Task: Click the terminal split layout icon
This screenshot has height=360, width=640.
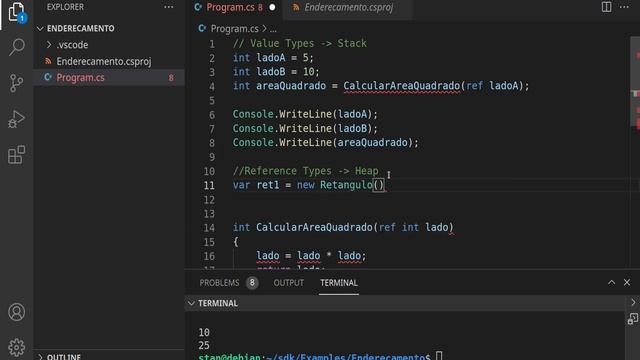Action: click(x=633, y=319)
